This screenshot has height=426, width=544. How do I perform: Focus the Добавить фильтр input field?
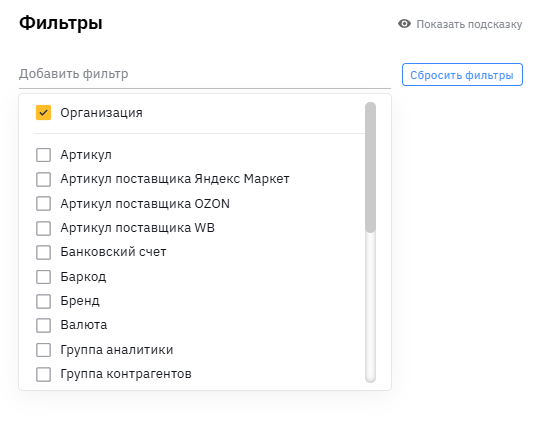(x=205, y=74)
